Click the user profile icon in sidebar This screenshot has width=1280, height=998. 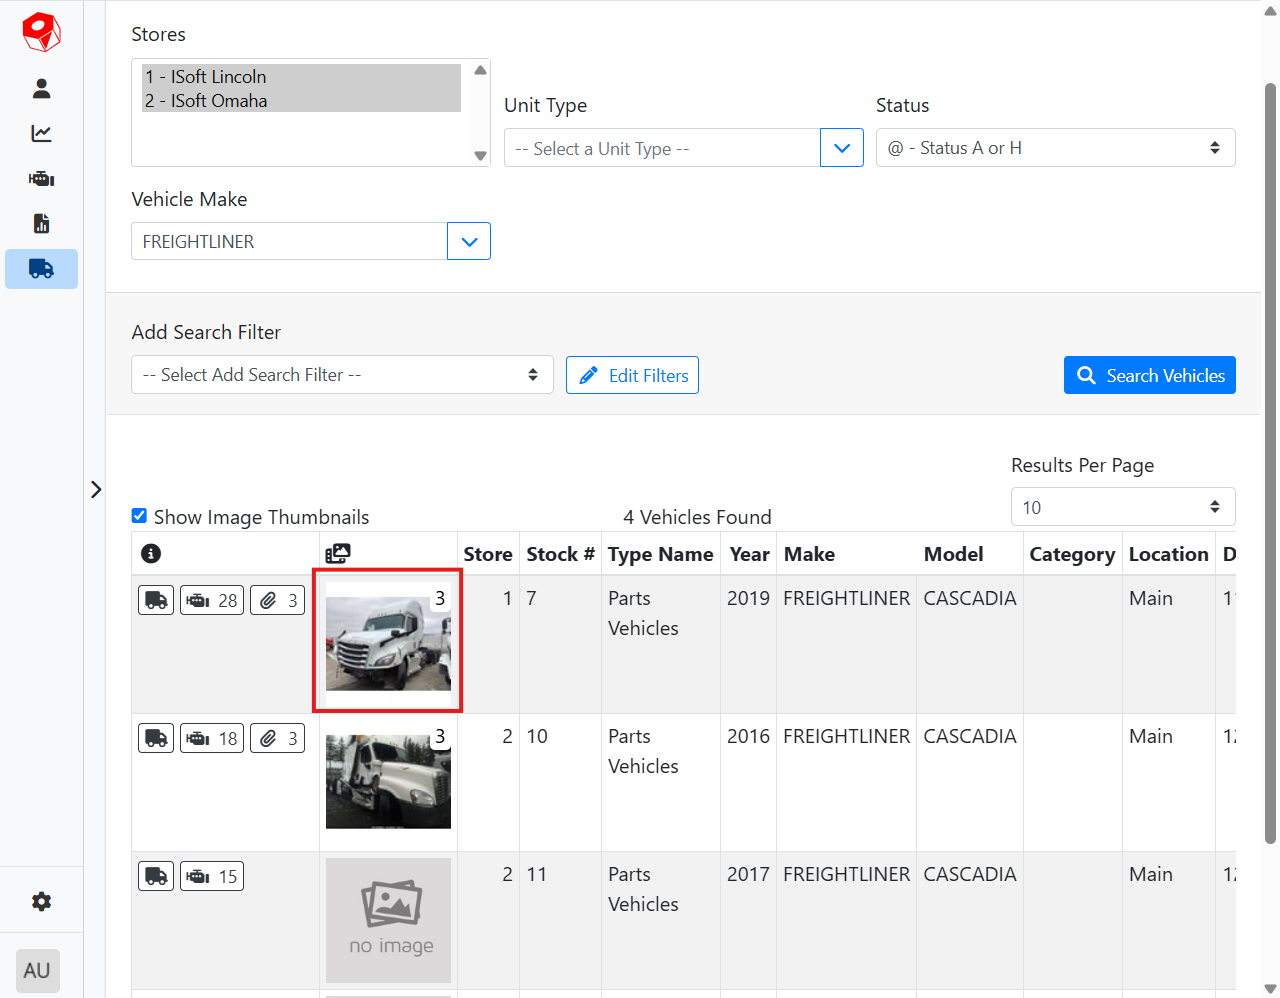[41, 88]
